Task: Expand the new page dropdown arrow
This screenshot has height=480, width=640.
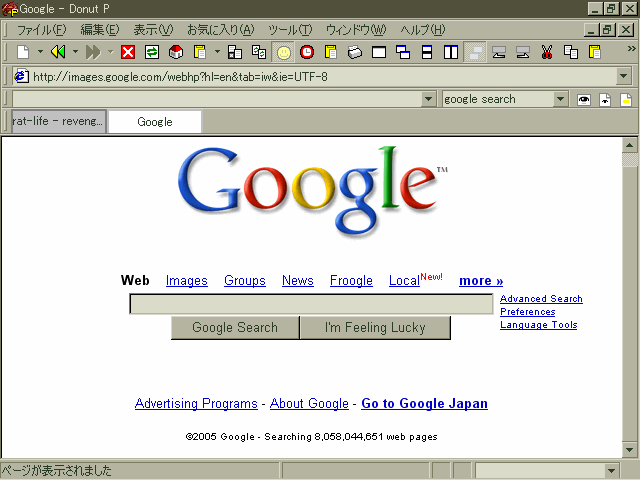Action: pyautogui.click(x=40, y=52)
